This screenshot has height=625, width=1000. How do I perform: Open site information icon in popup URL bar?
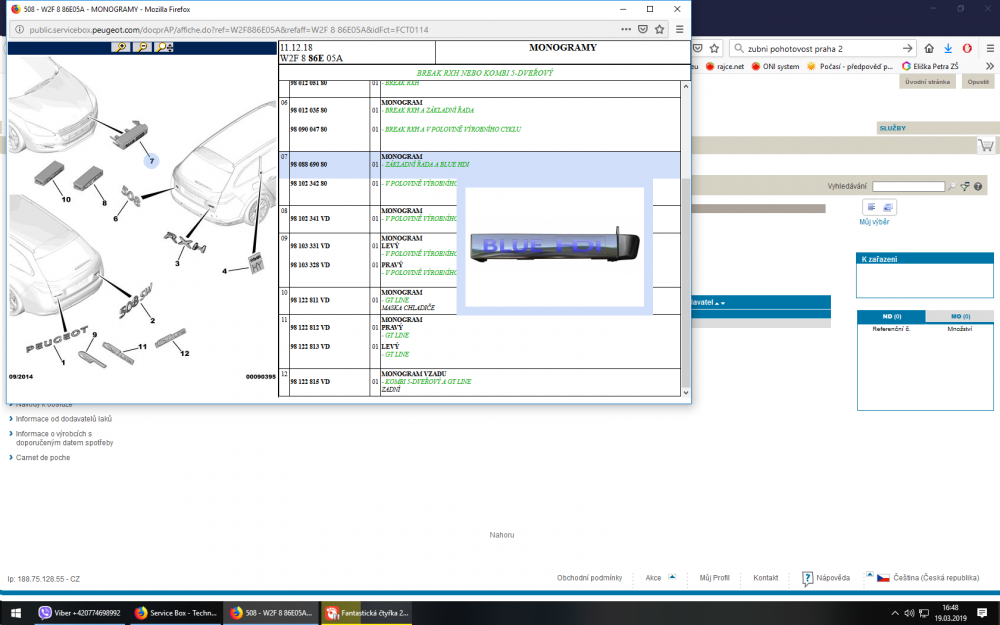click(x=19, y=29)
